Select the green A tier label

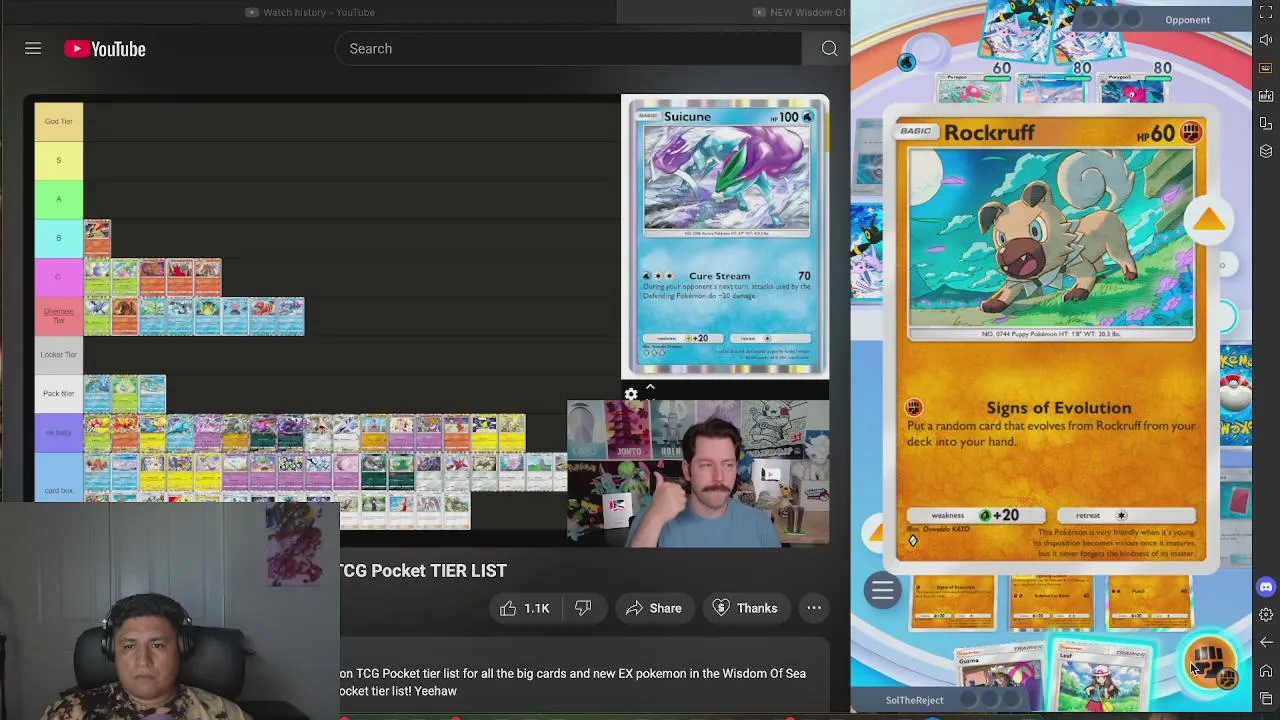[x=58, y=199]
